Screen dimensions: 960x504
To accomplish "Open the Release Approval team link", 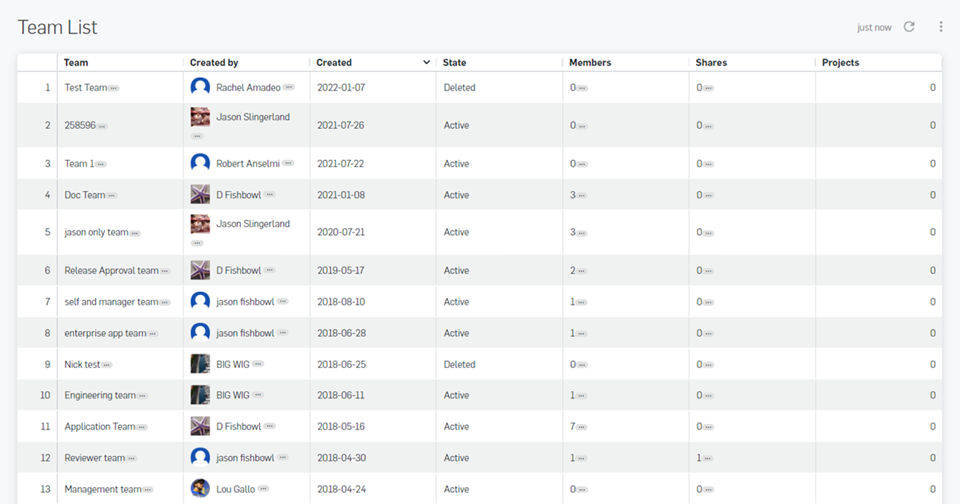I will pos(111,270).
